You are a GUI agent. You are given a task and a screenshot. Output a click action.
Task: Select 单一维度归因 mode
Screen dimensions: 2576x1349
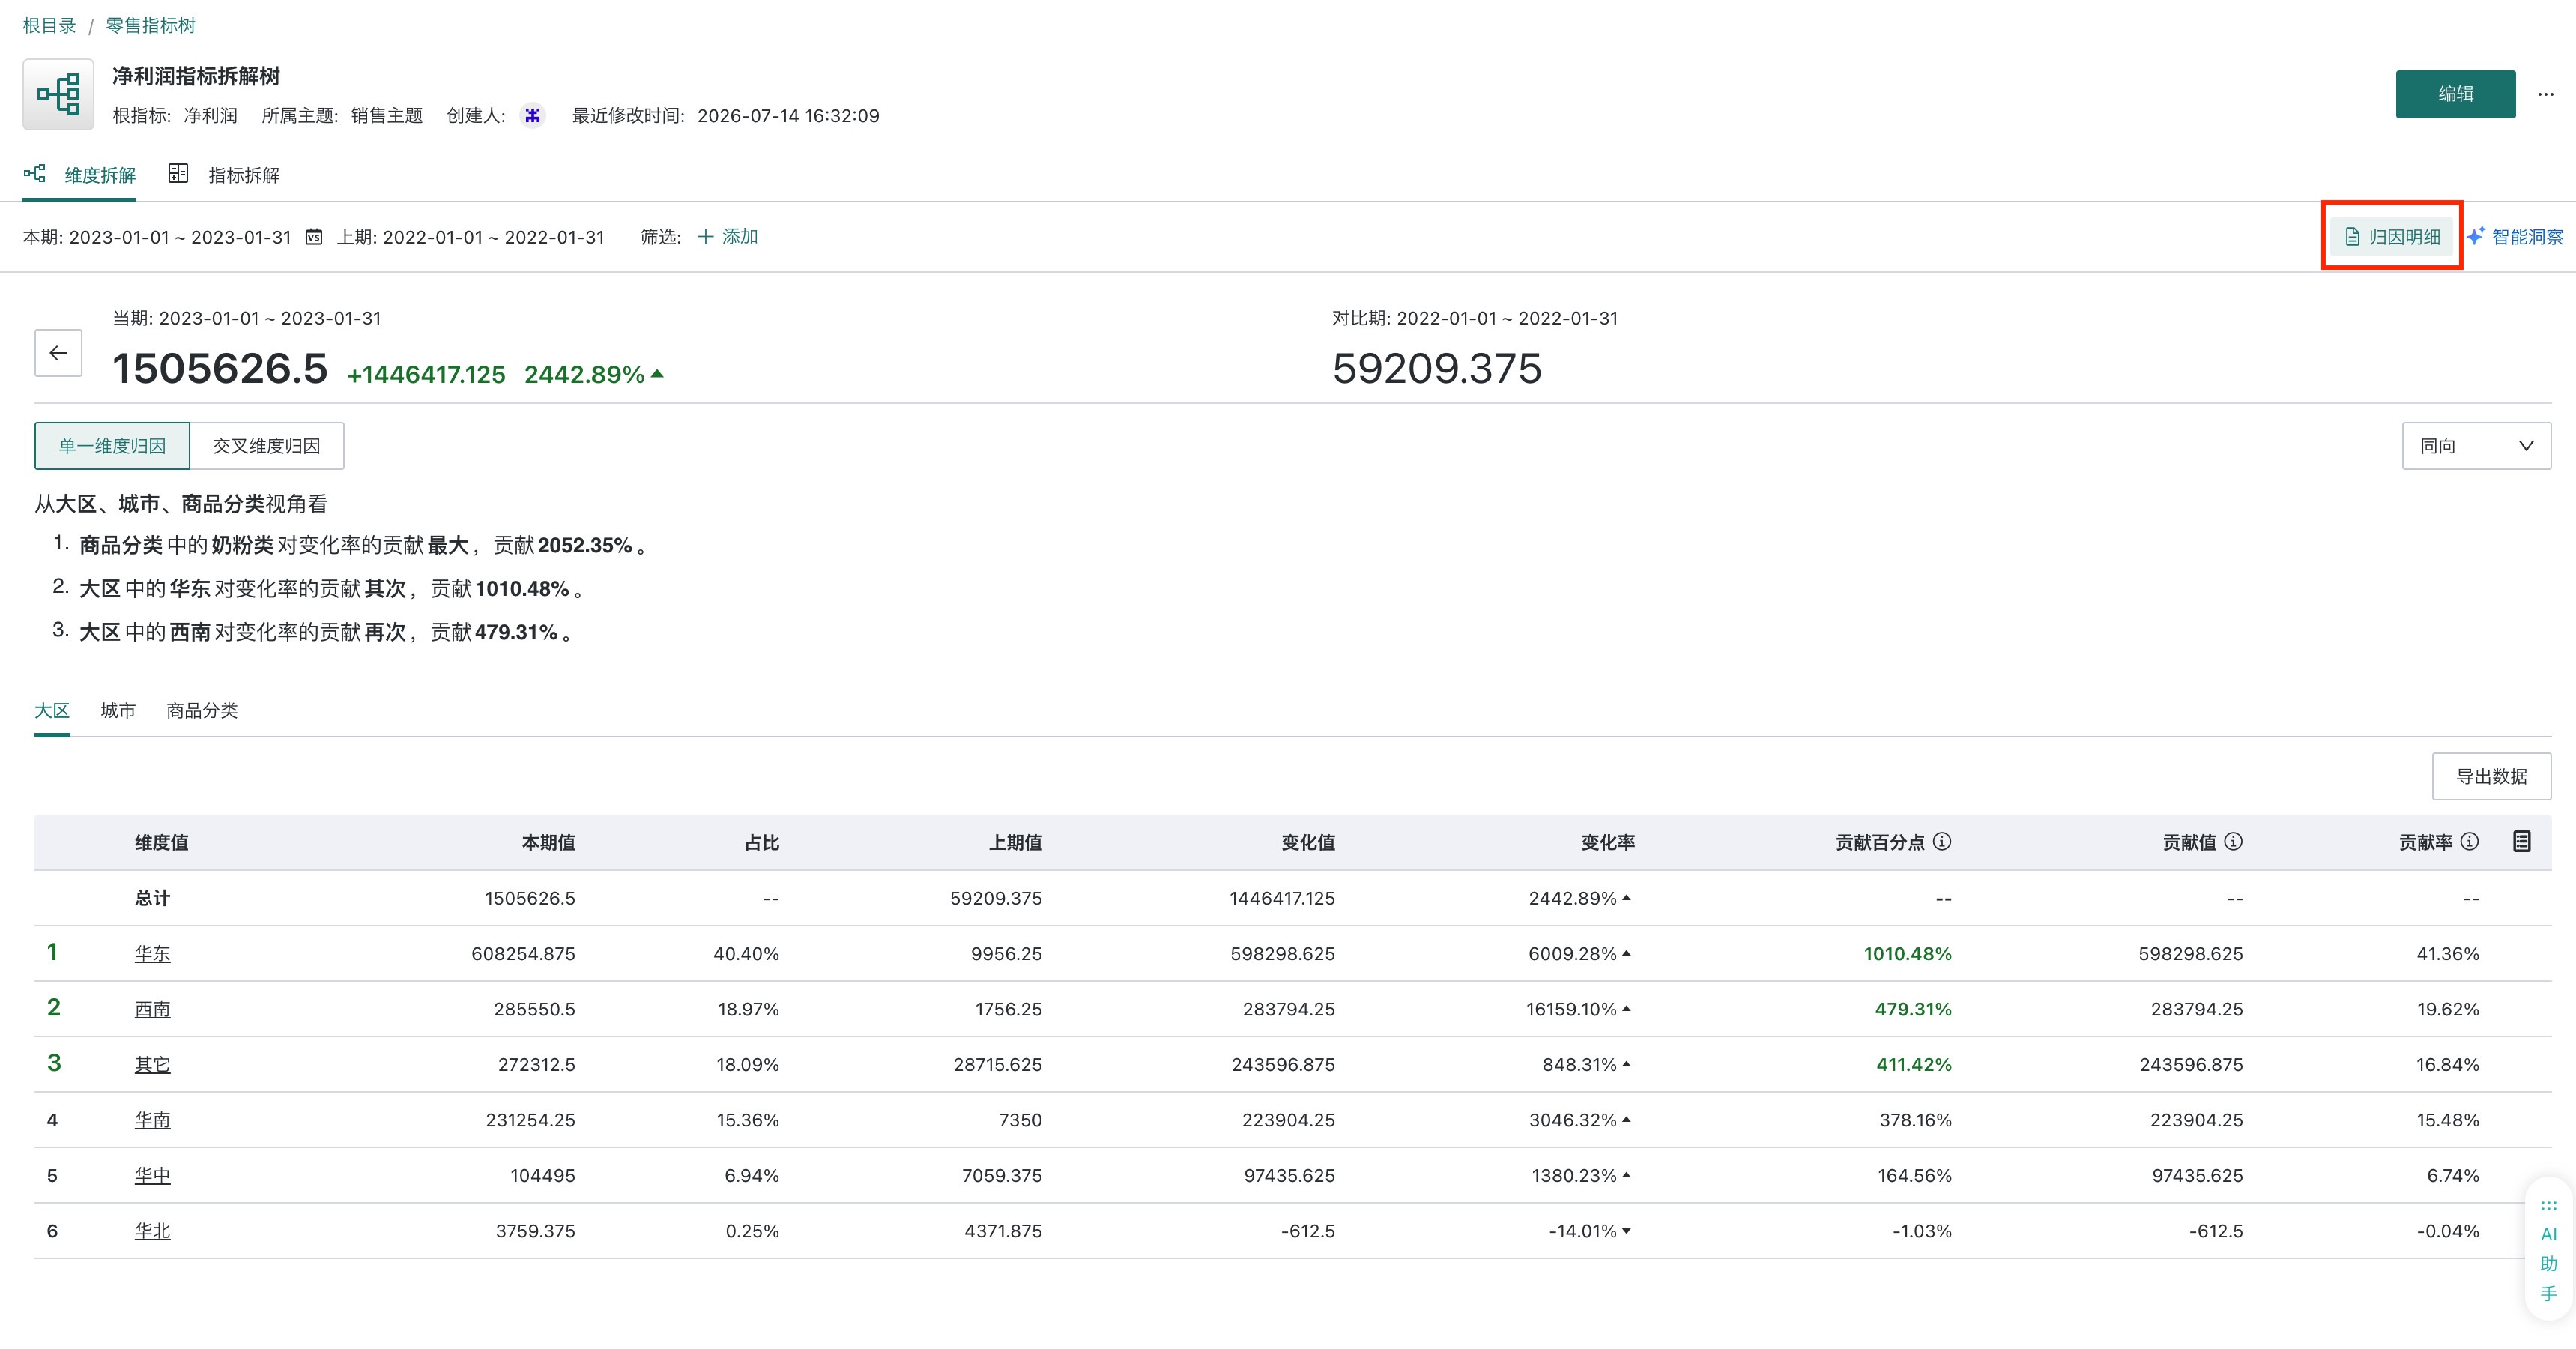(x=112, y=446)
